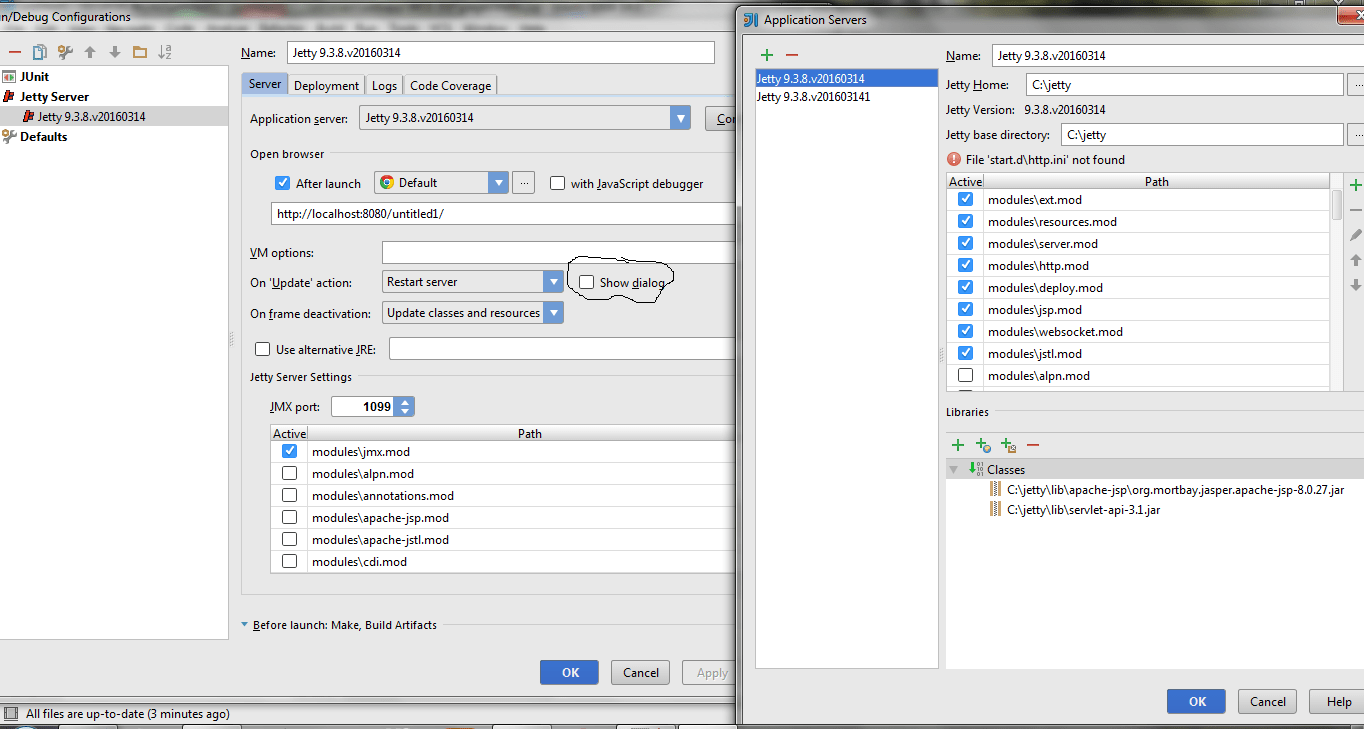
Task: Open the On frame deactivation dropdown
Action: coord(553,313)
